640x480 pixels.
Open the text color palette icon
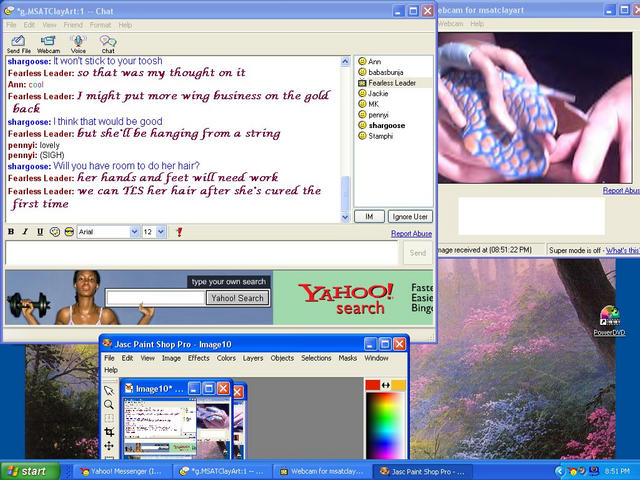[55, 232]
